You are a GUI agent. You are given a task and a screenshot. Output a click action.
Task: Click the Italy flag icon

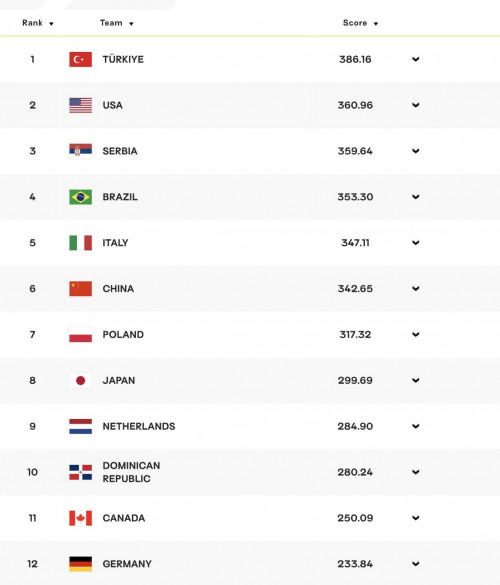(81, 243)
